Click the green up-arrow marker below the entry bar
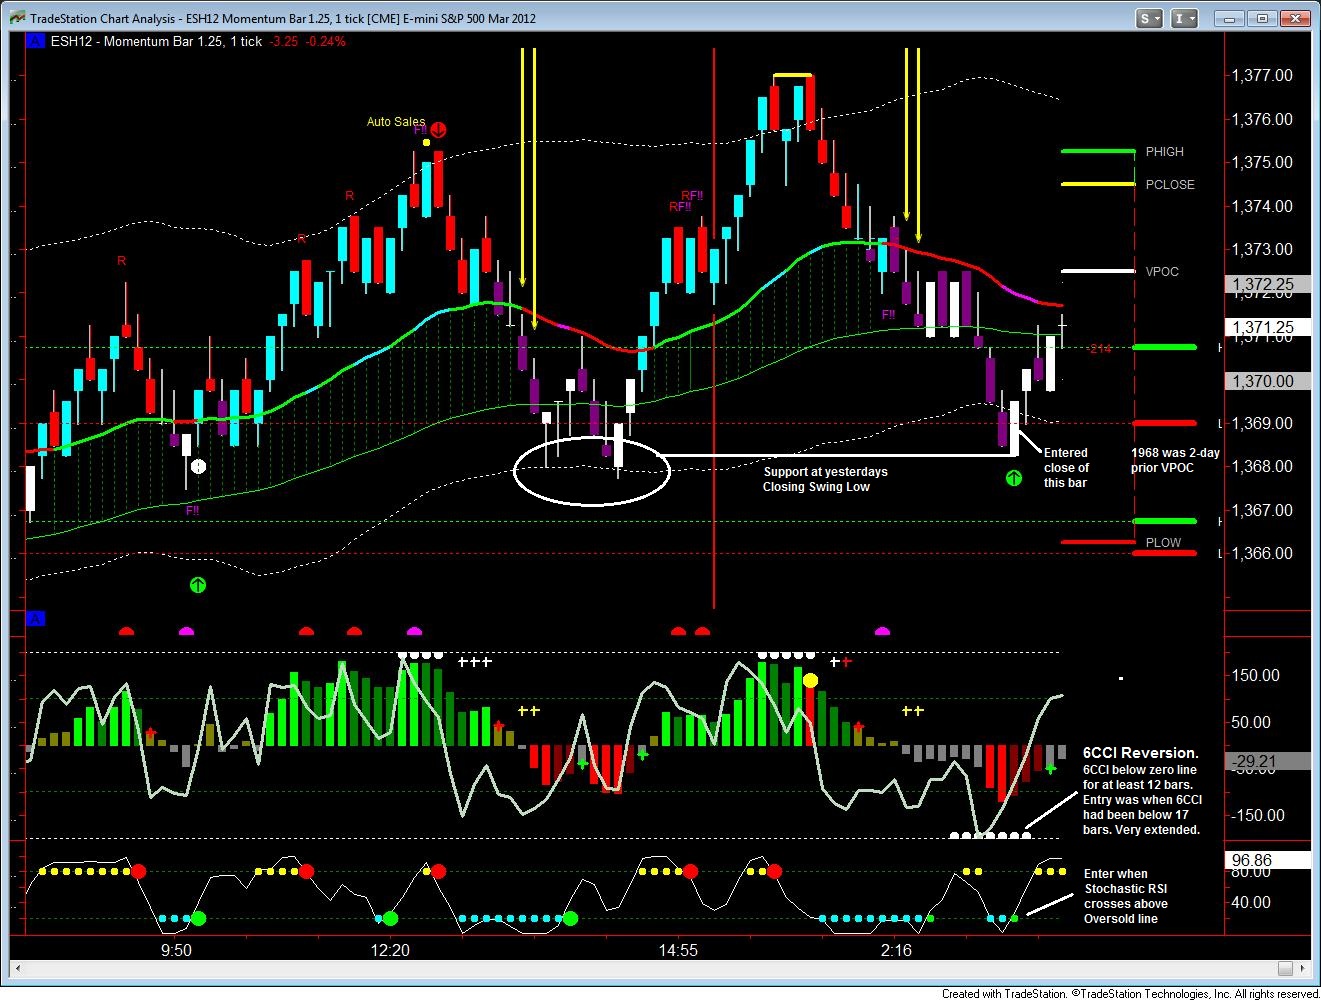Screen dimensions: 1321x1000 tap(1014, 478)
